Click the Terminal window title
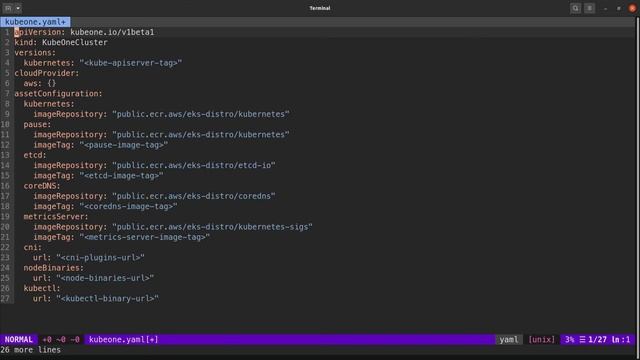The width and height of the screenshot is (640, 360). coord(320,8)
